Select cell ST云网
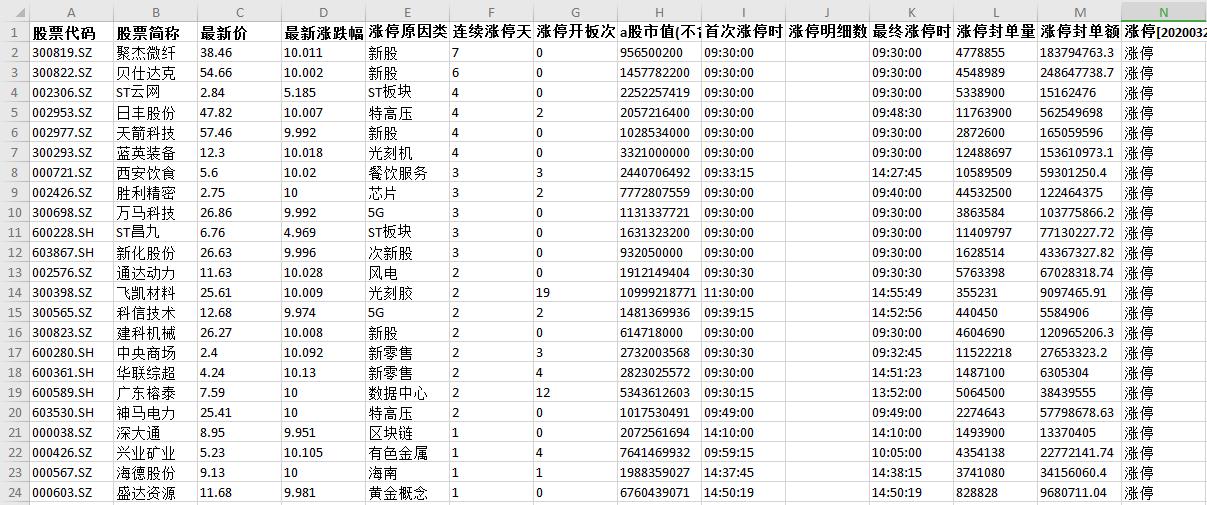1207x505 pixels. (x=155, y=92)
